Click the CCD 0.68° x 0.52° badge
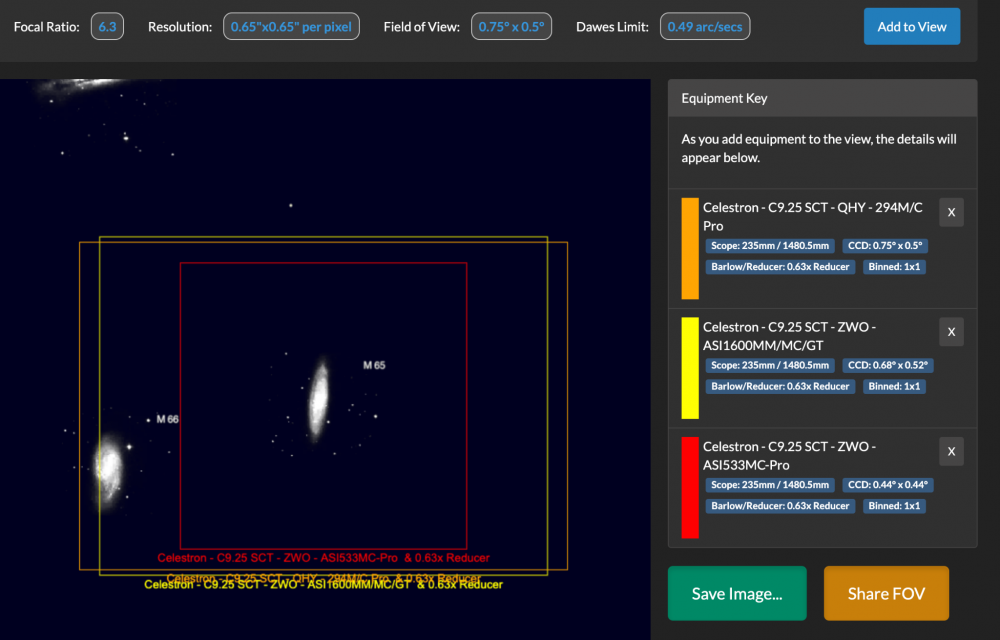Viewport: 1000px width, 640px height. [888, 365]
